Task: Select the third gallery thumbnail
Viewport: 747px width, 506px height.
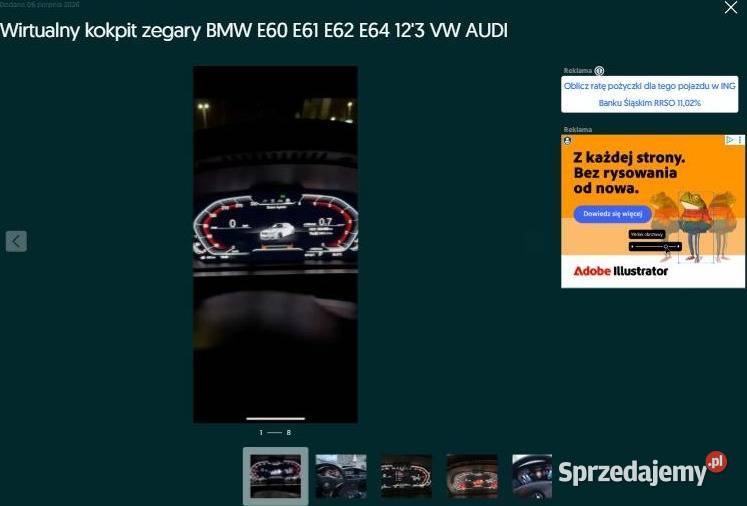Action: (x=406, y=476)
